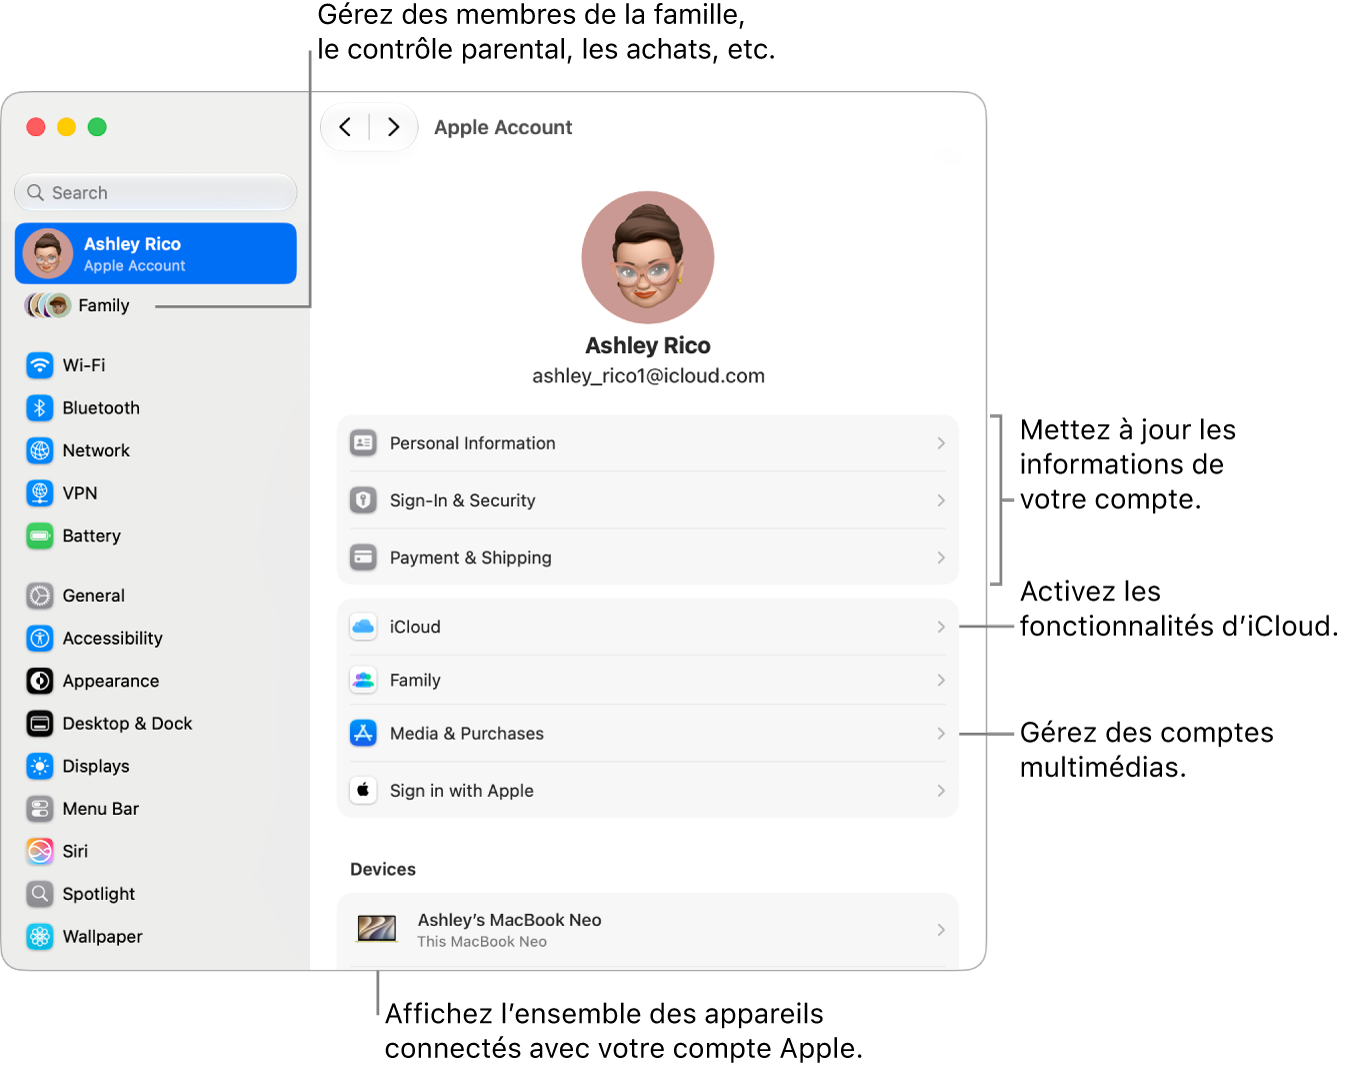The width and height of the screenshot is (1354, 1067).
Task: Click the Payment & Shipping card icon
Action: pos(363,557)
